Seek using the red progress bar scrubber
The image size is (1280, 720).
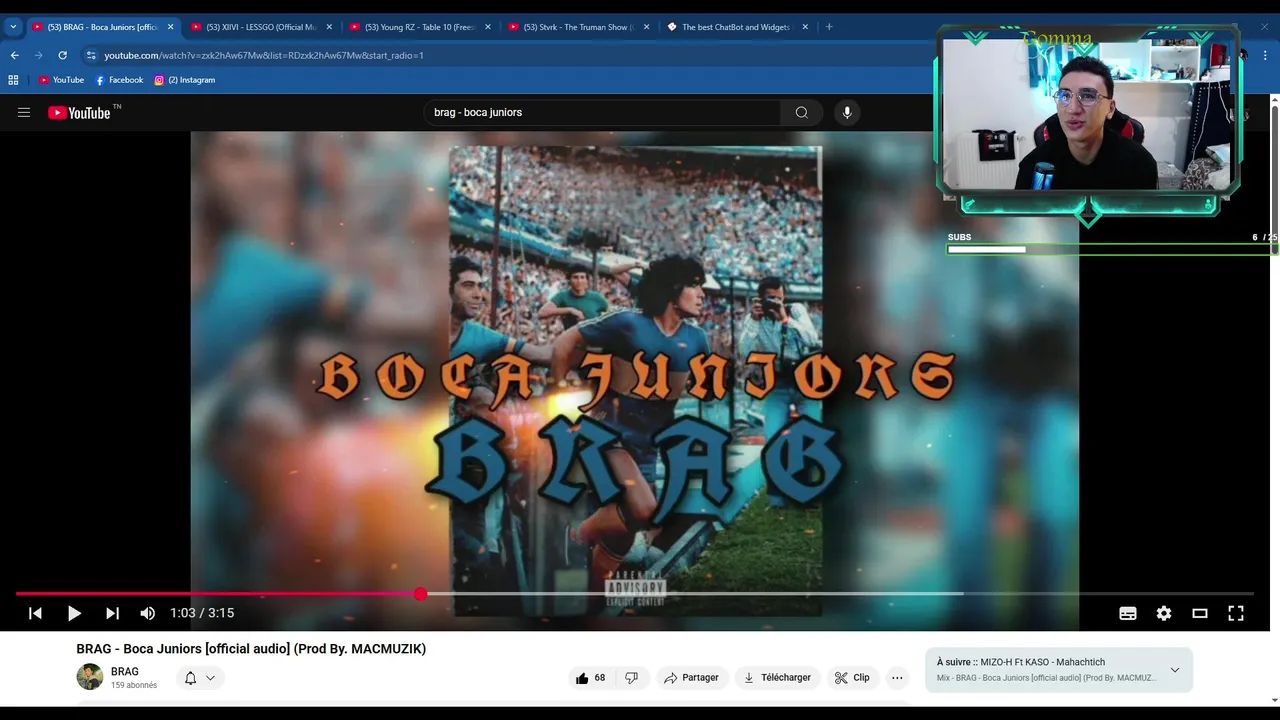[421, 594]
